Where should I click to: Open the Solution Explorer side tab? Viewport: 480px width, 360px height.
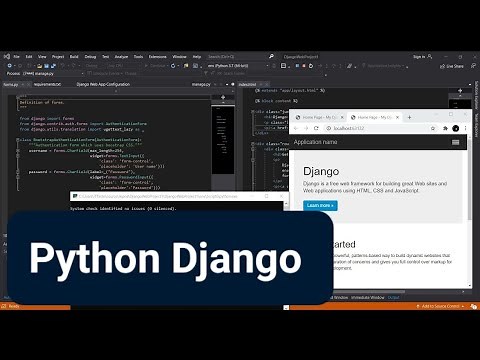476,95
